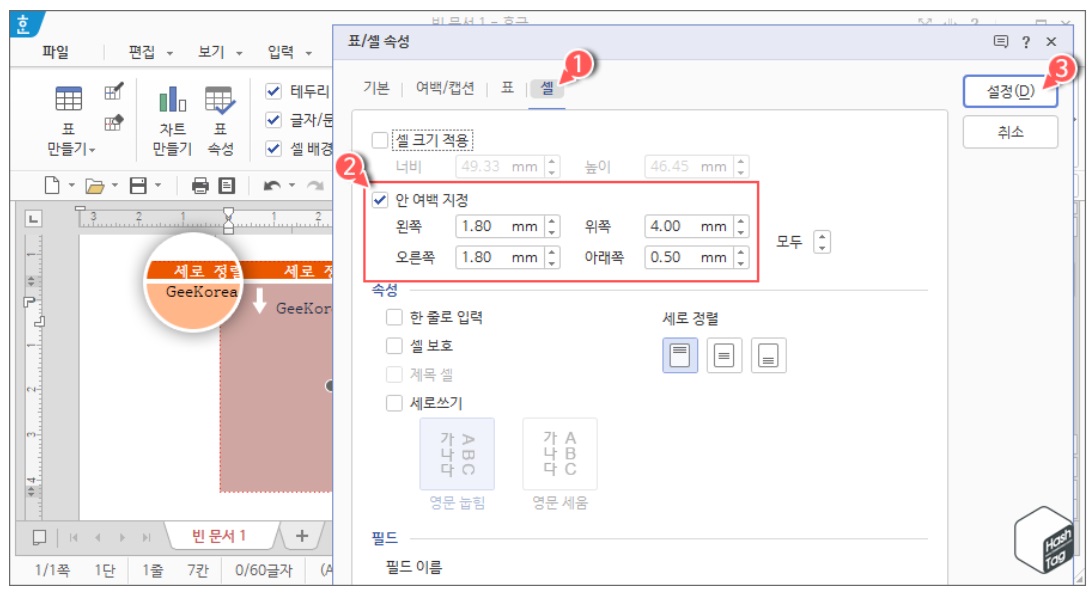Toggle 셀 배경 checkbox in ribbon
Viewport: 1092px width, 593px height.
tap(274, 148)
